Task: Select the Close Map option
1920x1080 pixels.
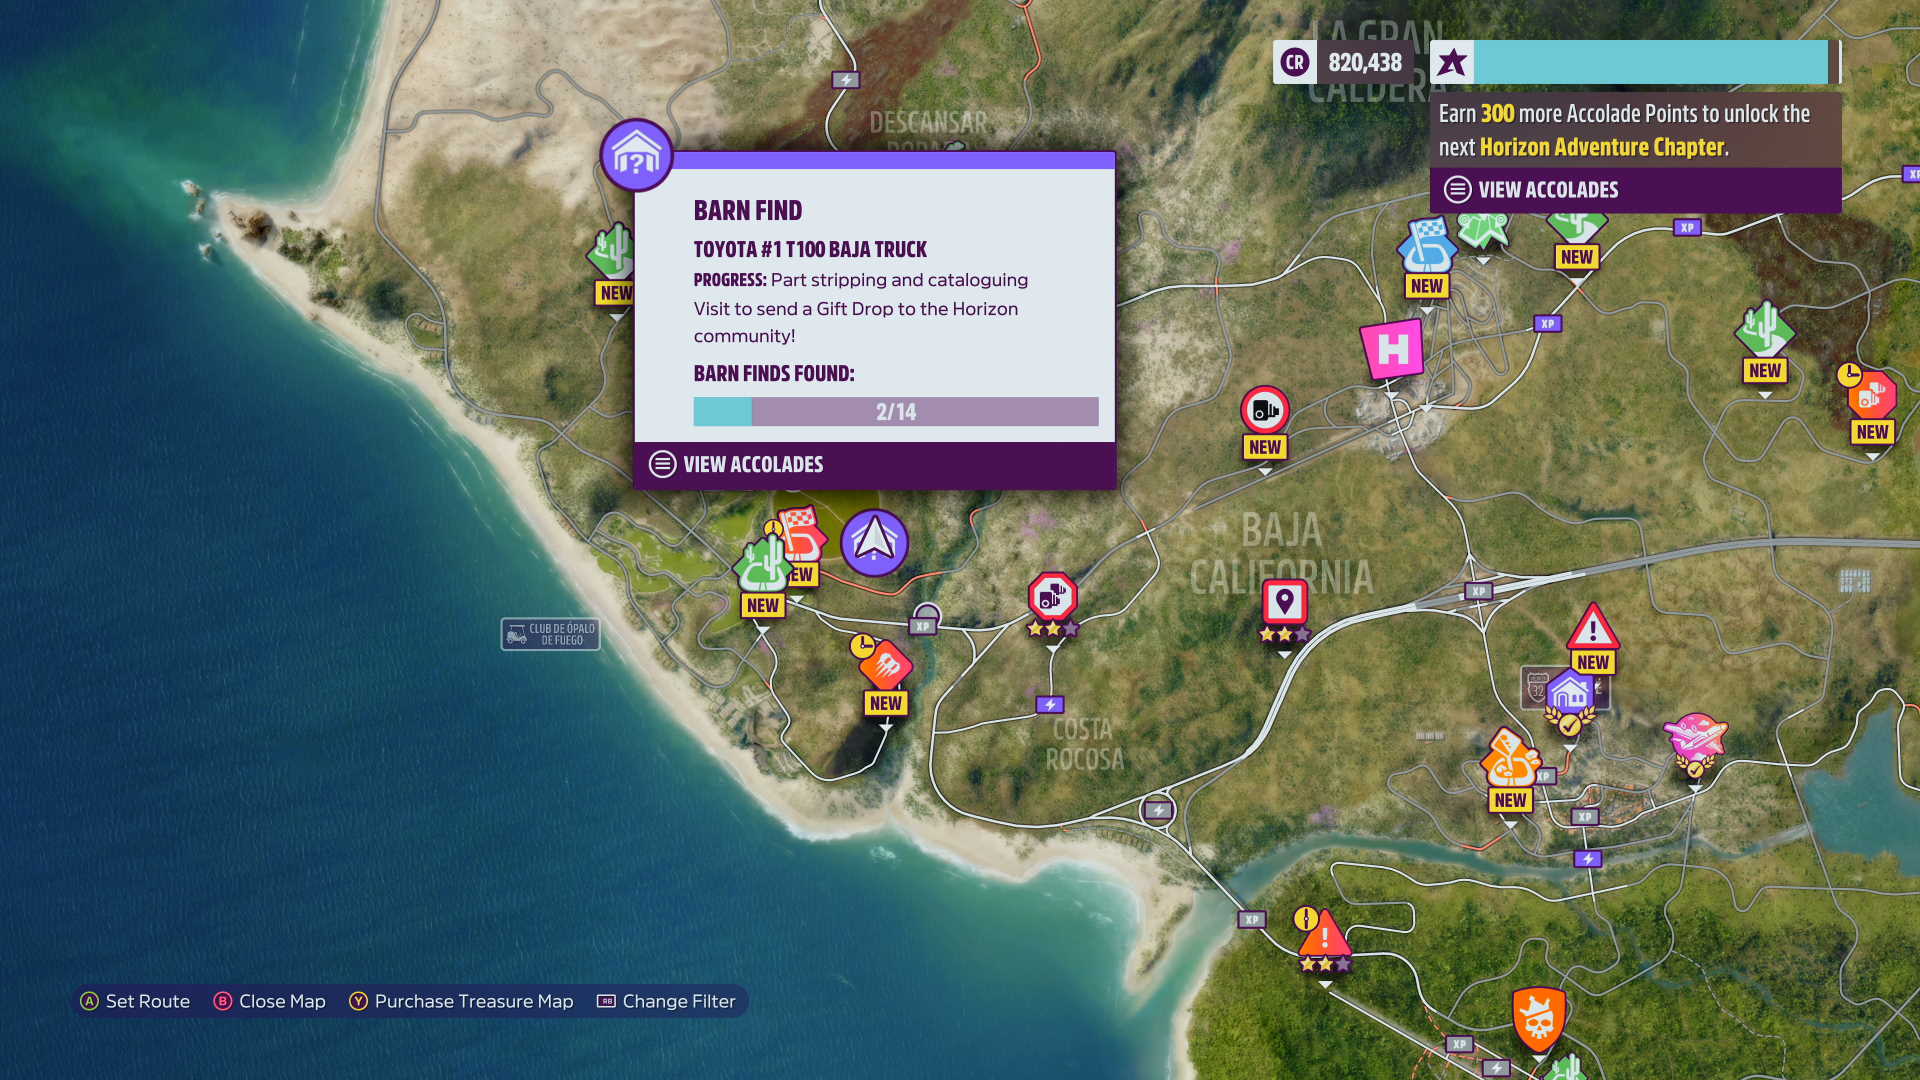Action: click(270, 1001)
